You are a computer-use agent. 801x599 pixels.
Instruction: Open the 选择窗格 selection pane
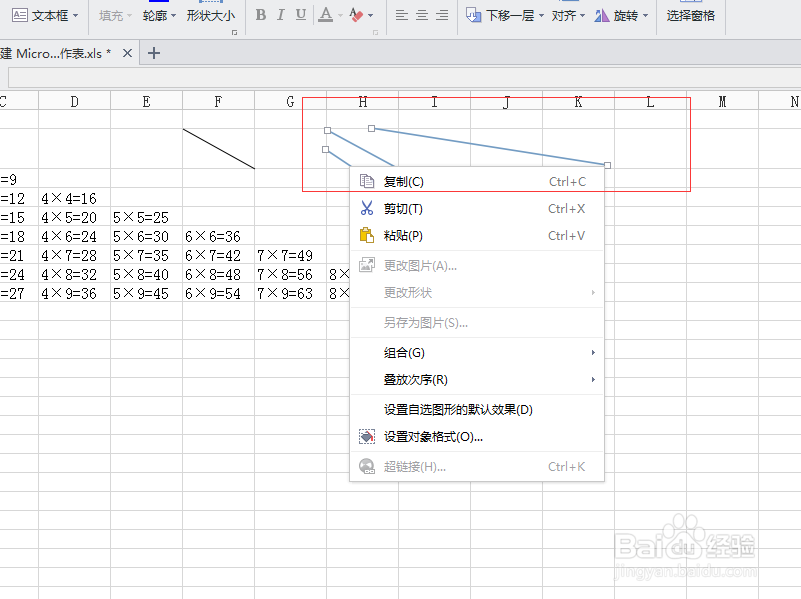[690, 15]
